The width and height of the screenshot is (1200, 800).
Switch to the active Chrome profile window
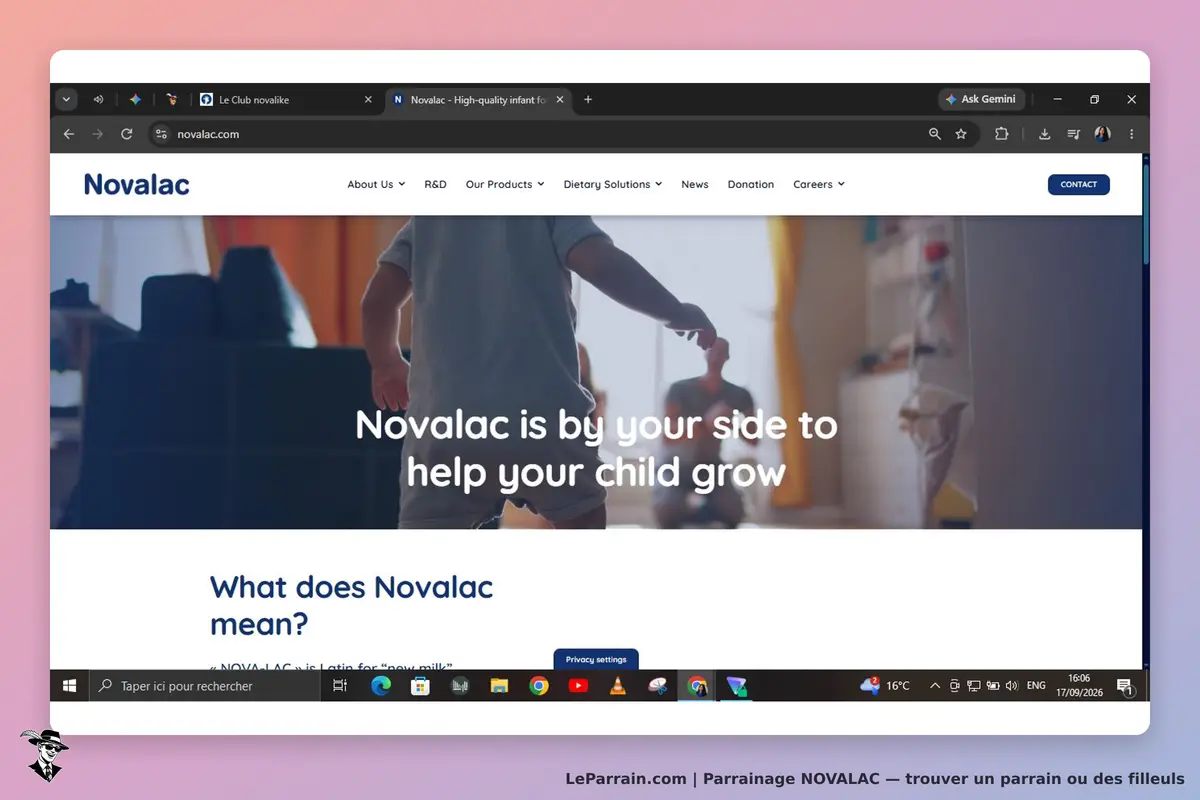click(x=697, y=686)
